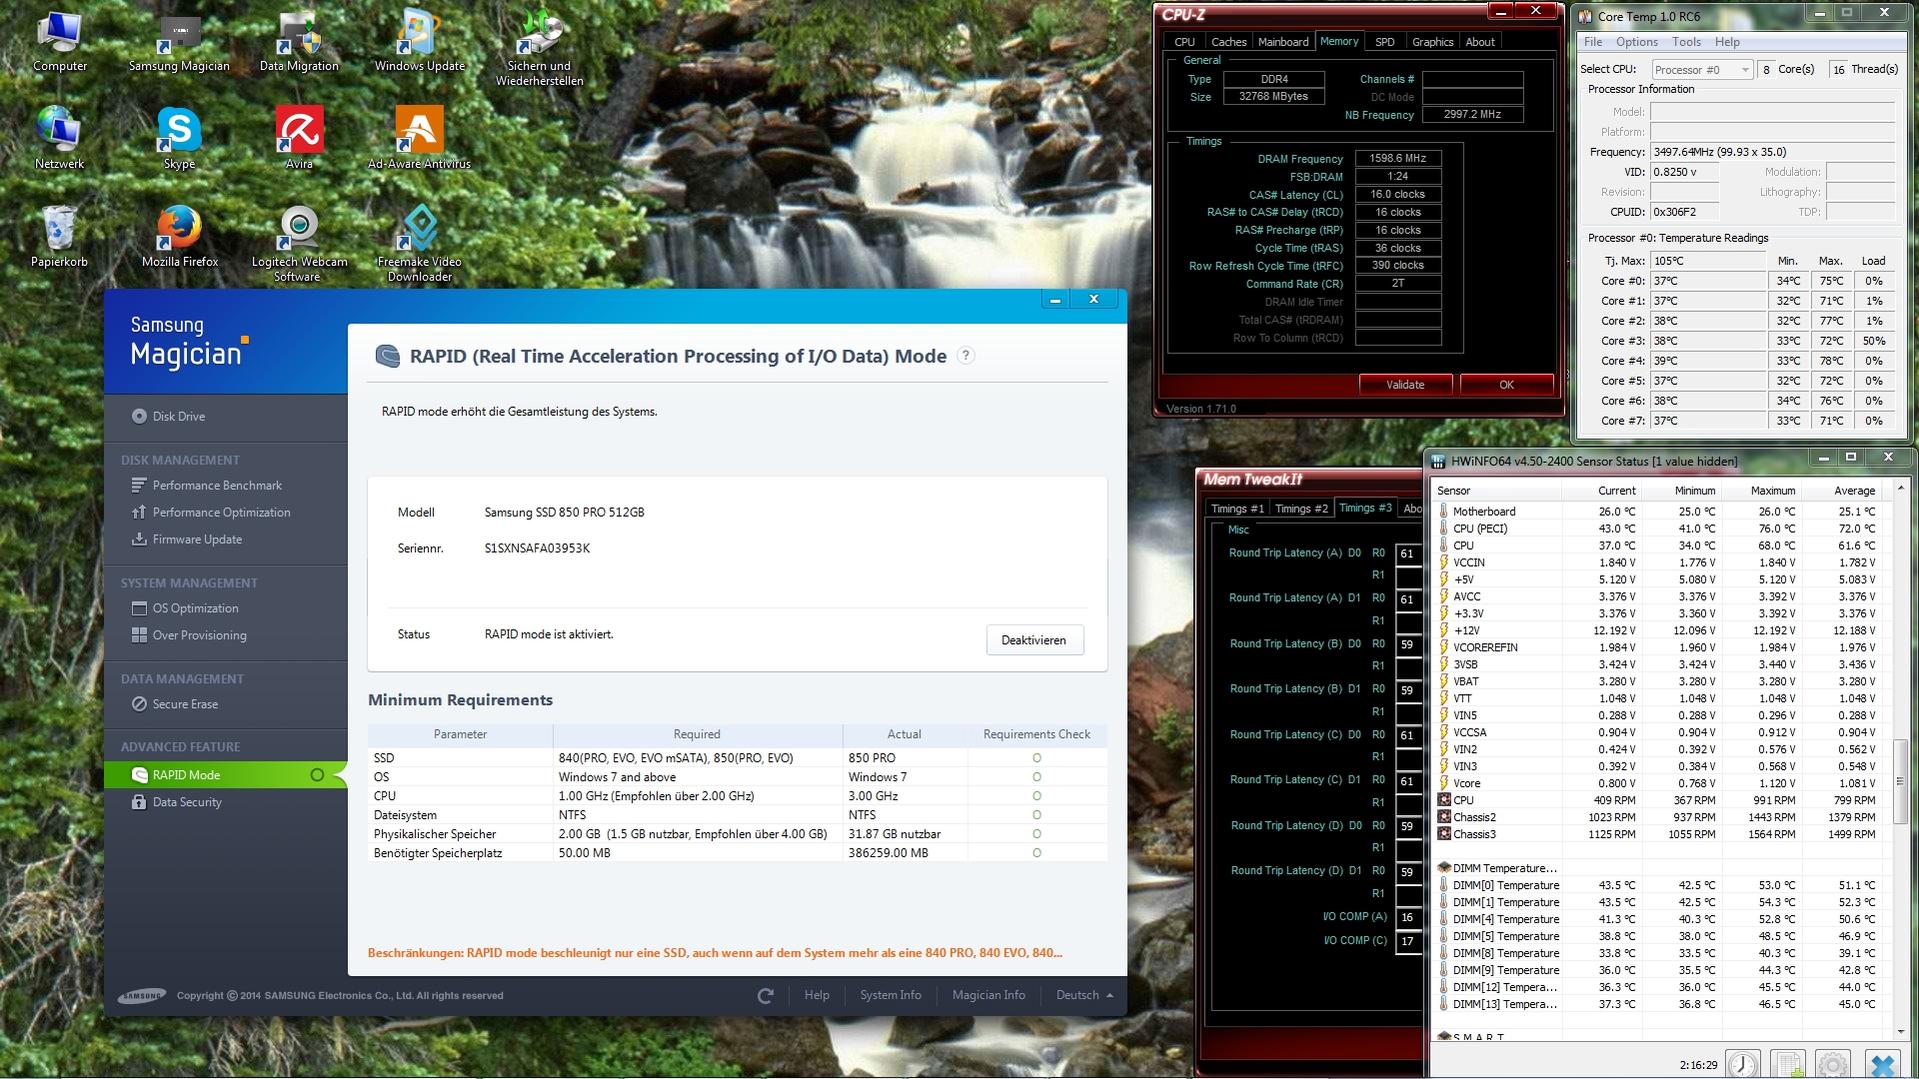Image resolution: width=1919 pixels, height=1079 pixels.
Task: Switch to CPU tab in CPU-Z
Action: (1184, 42)
